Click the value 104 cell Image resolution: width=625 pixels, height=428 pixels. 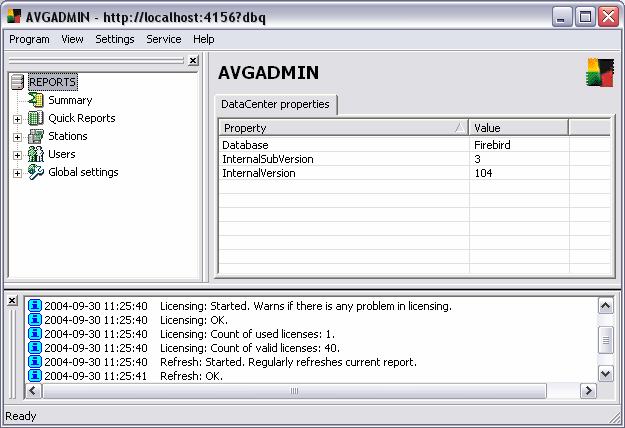click(519, 173)
